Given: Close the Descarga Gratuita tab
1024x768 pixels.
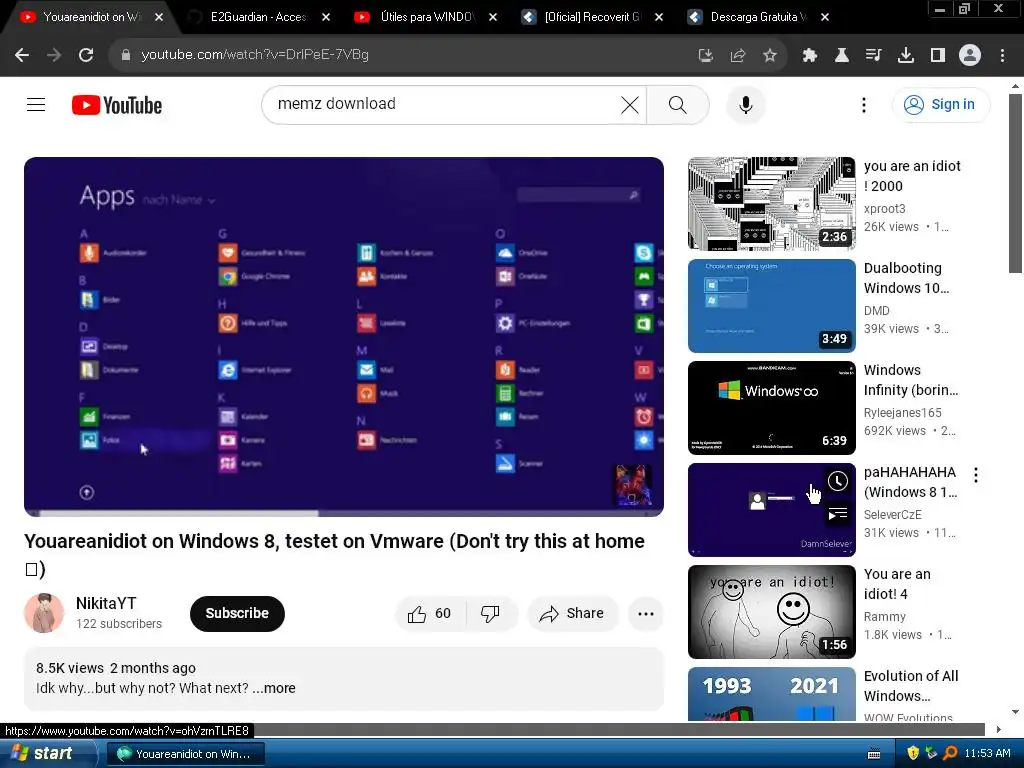Looking at the screenshot, I should (x=825, y=17).
